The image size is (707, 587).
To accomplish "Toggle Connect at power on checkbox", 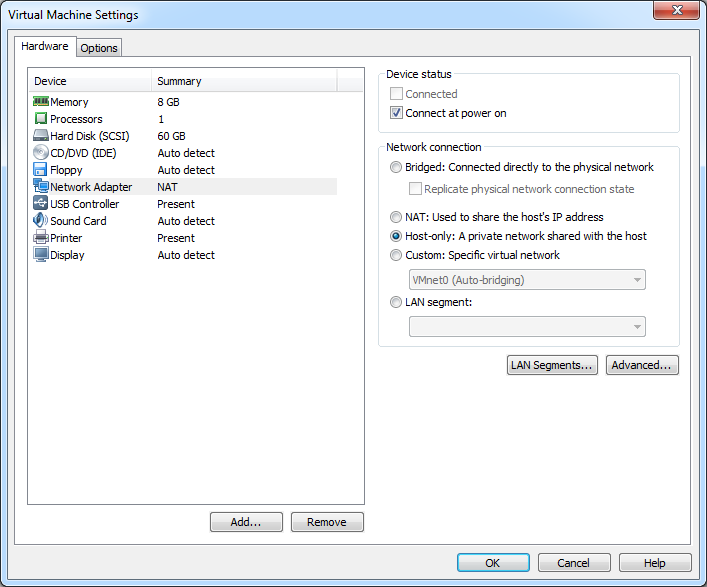I will [397, 113].
